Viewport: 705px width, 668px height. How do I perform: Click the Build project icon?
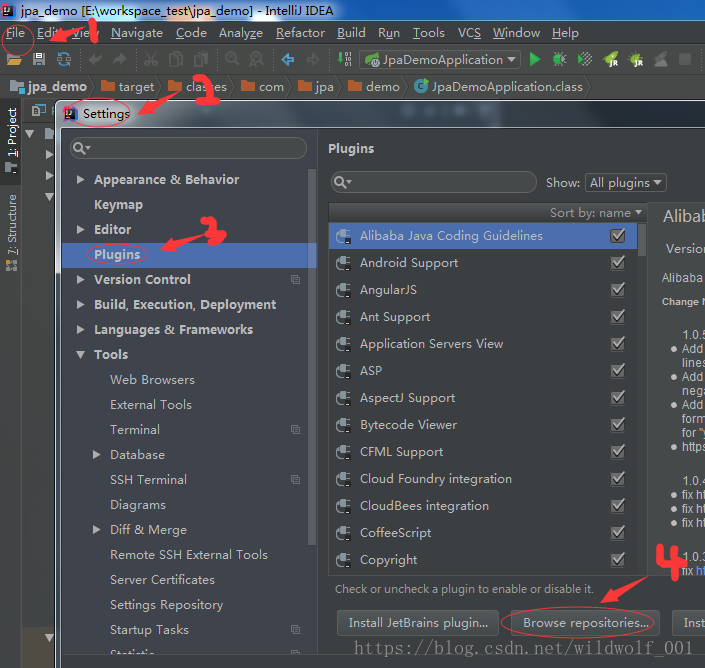[344, 59]
